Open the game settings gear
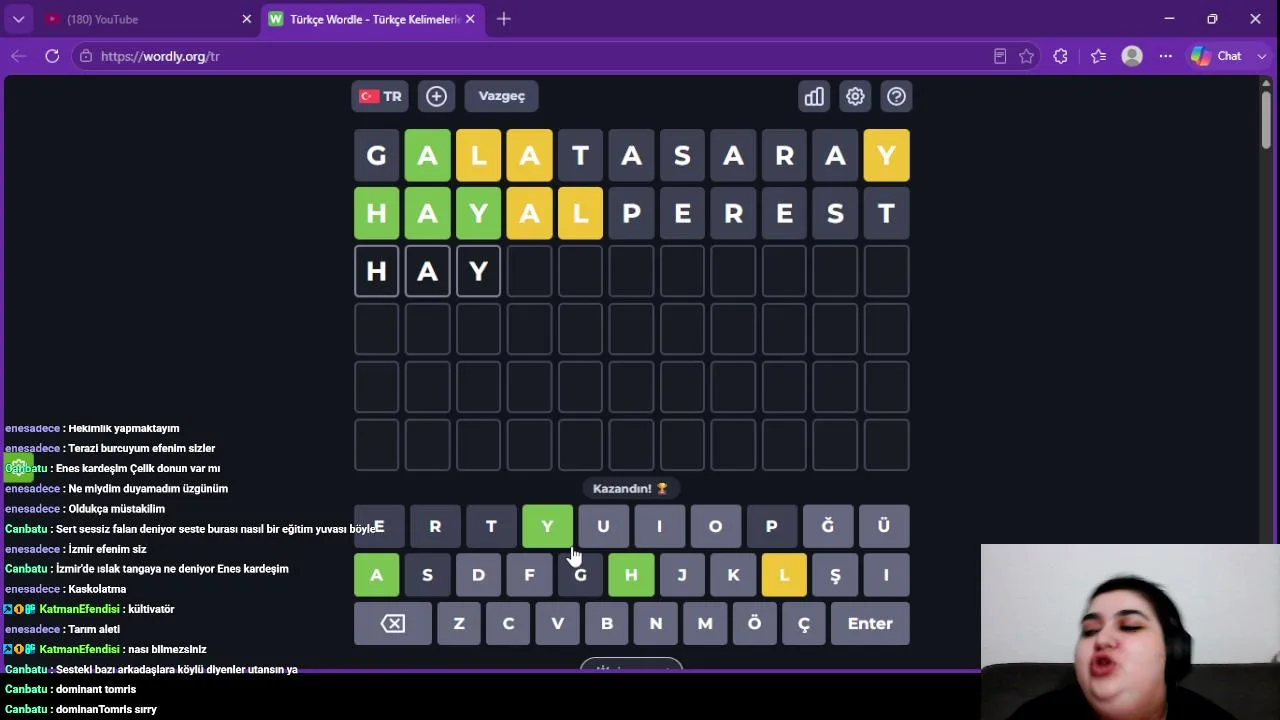This screenshot has width=1280, height=720. (x=855, y=96)
